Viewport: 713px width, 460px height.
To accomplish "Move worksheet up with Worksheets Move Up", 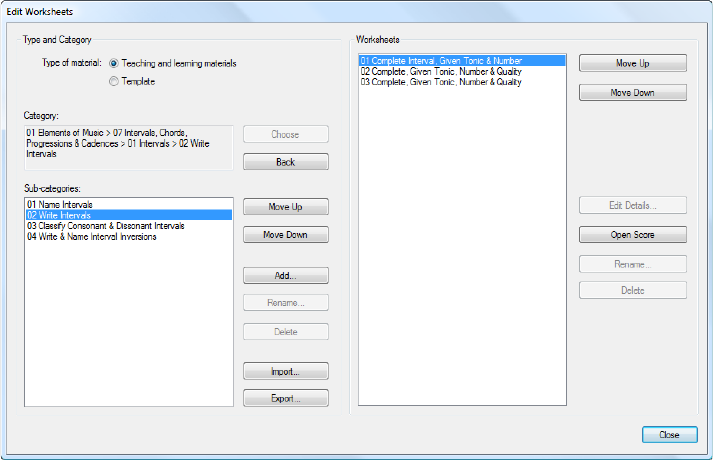I will point(633,63).
